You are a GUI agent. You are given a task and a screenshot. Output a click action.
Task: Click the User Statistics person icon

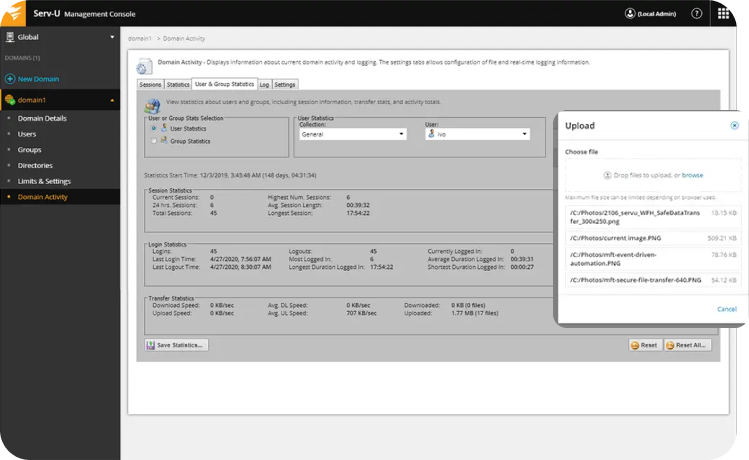[164, 128]
